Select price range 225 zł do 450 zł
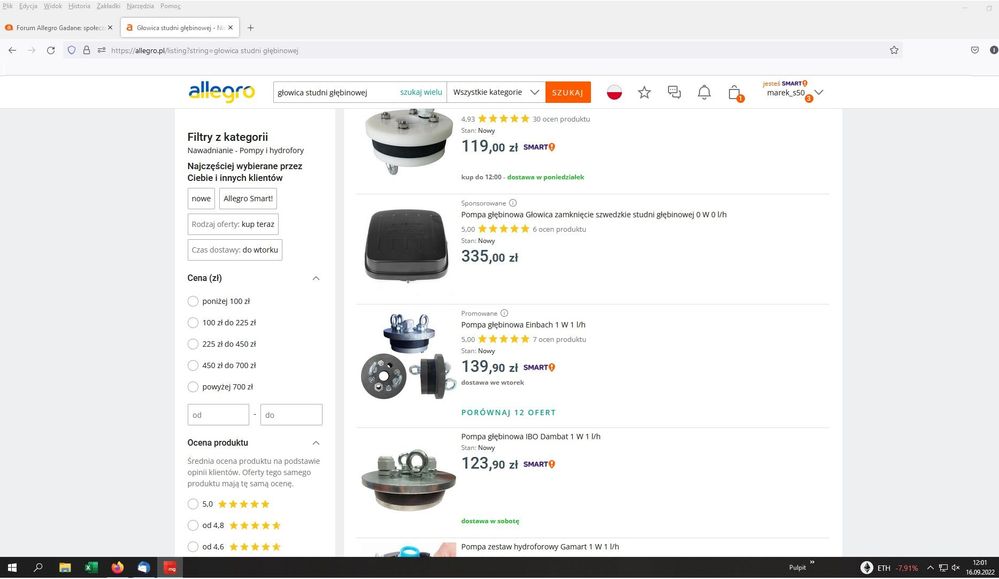The height and width of the screenshot is (579, 999). coord(193,344)
